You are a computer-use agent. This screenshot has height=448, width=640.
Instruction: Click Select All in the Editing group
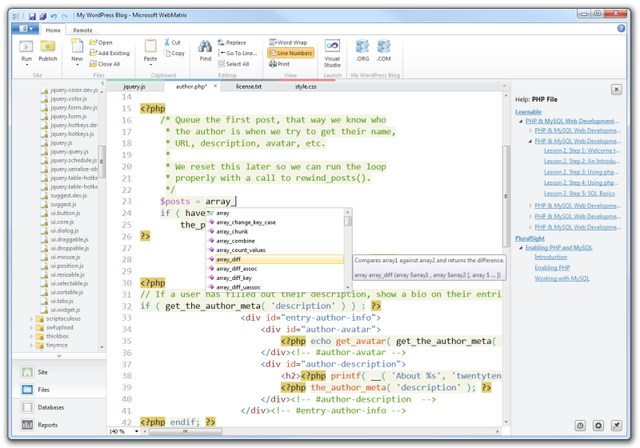[233, 64]
